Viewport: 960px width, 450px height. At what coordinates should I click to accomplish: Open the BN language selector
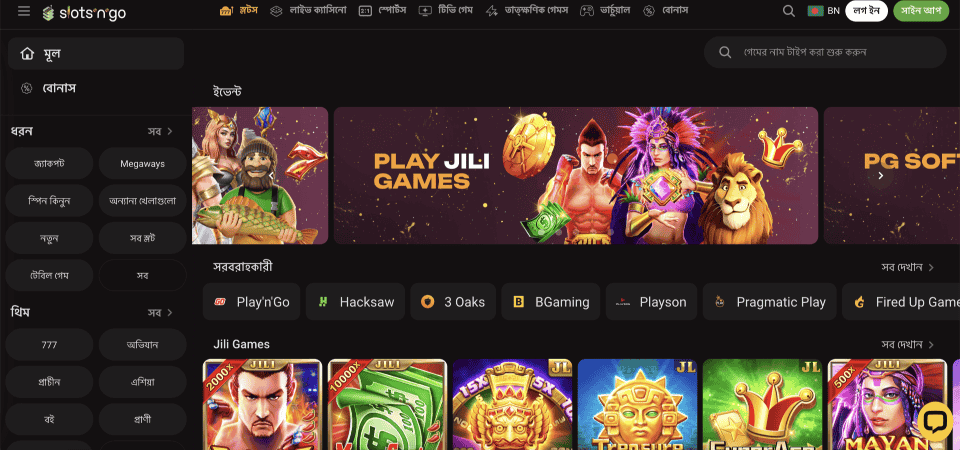pos(823,11)
